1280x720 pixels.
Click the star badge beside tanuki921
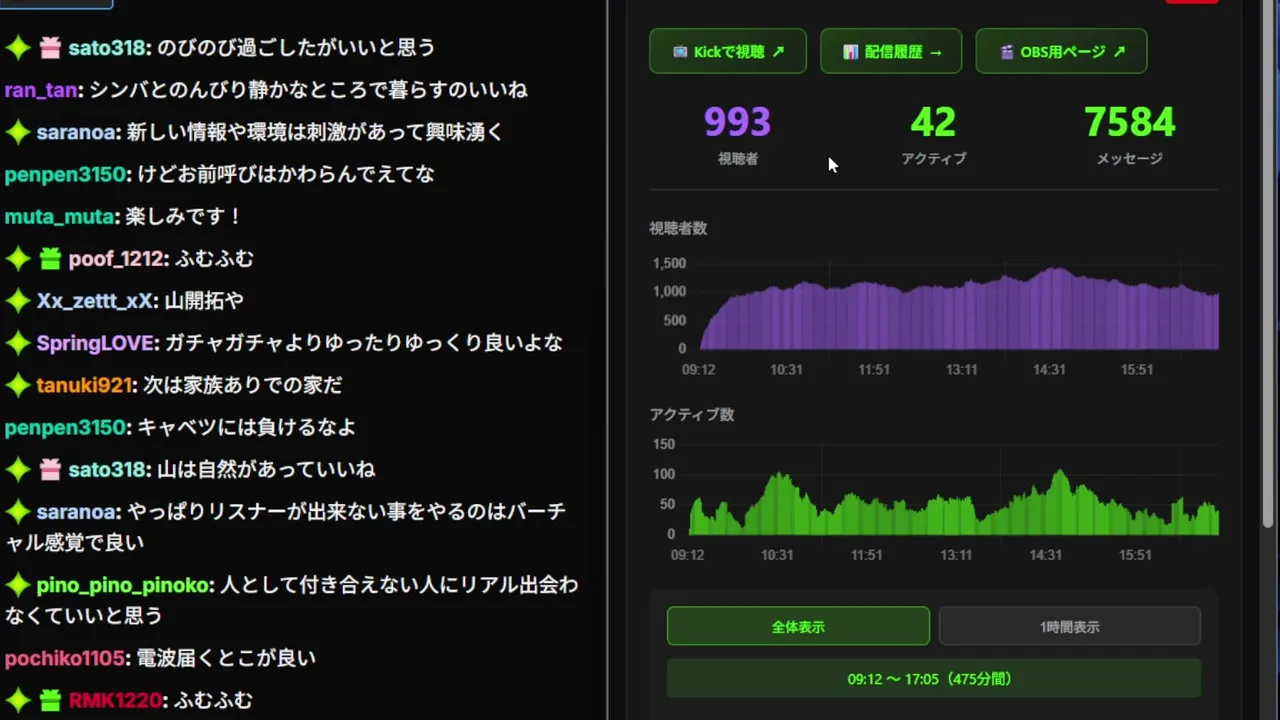(17, 385)
